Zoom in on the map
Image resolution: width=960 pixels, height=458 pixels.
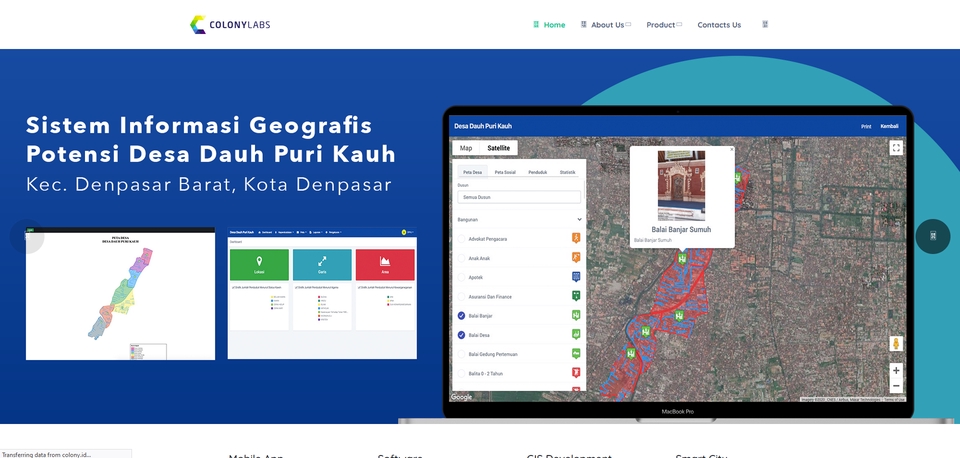[x=896, y=370]
